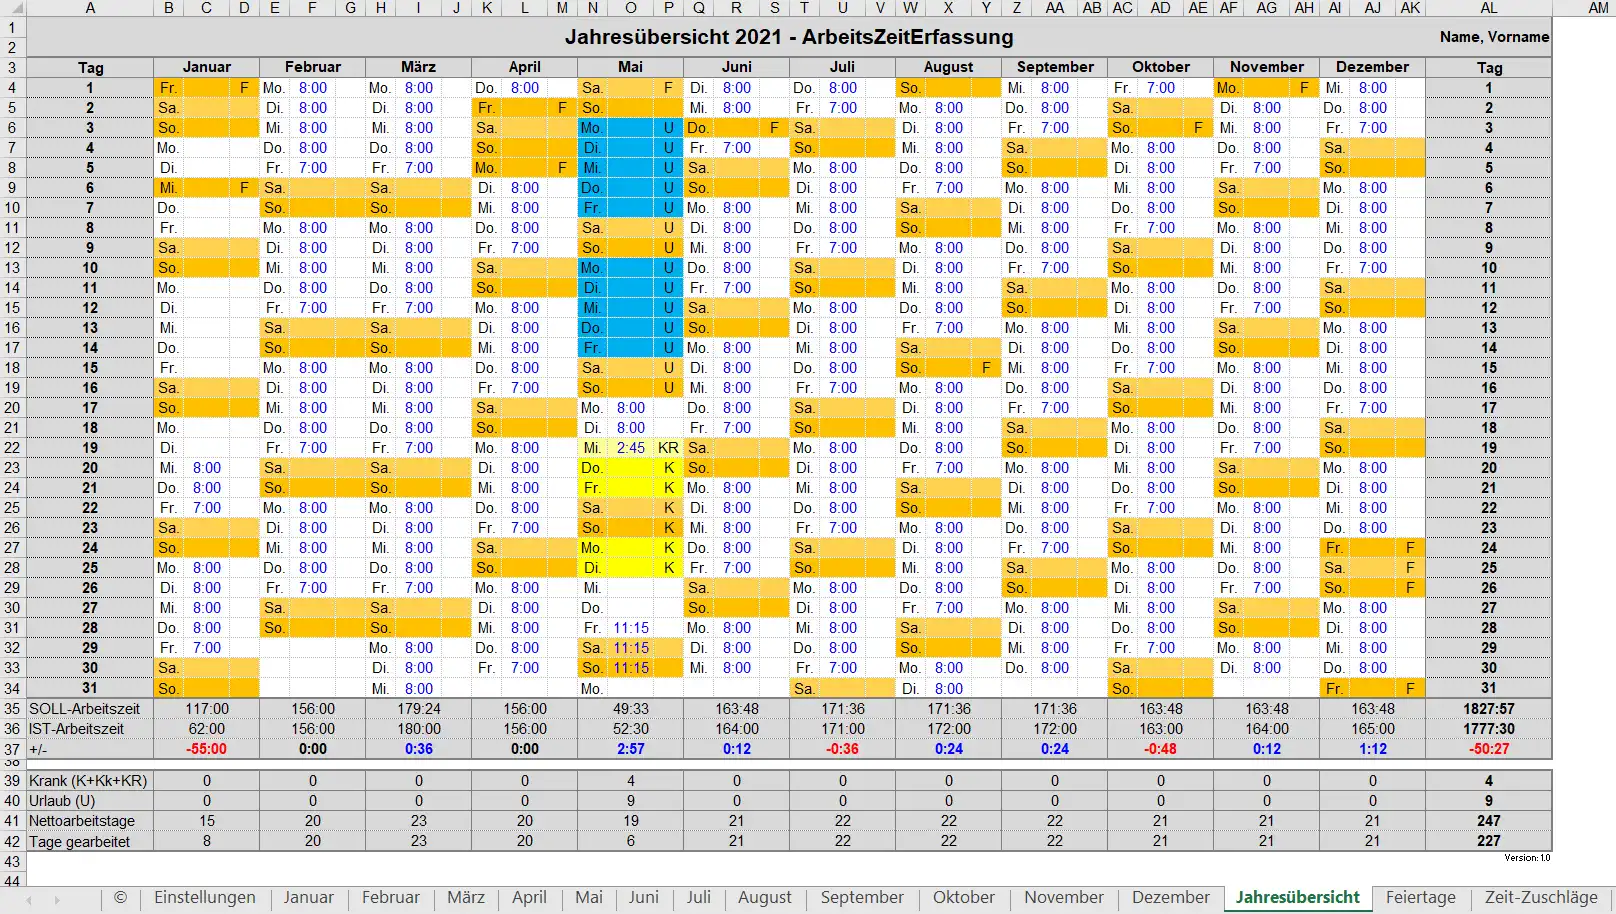This screenshot has height=914, width=1616.
Task: Click the 'Urlaub (U)' row label
Action: [x=90, y=801]
